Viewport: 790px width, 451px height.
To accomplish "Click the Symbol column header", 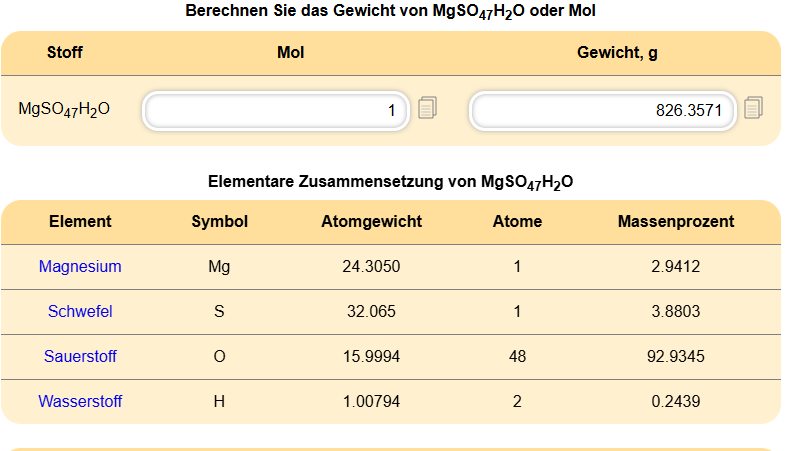I will click(220, 222).
